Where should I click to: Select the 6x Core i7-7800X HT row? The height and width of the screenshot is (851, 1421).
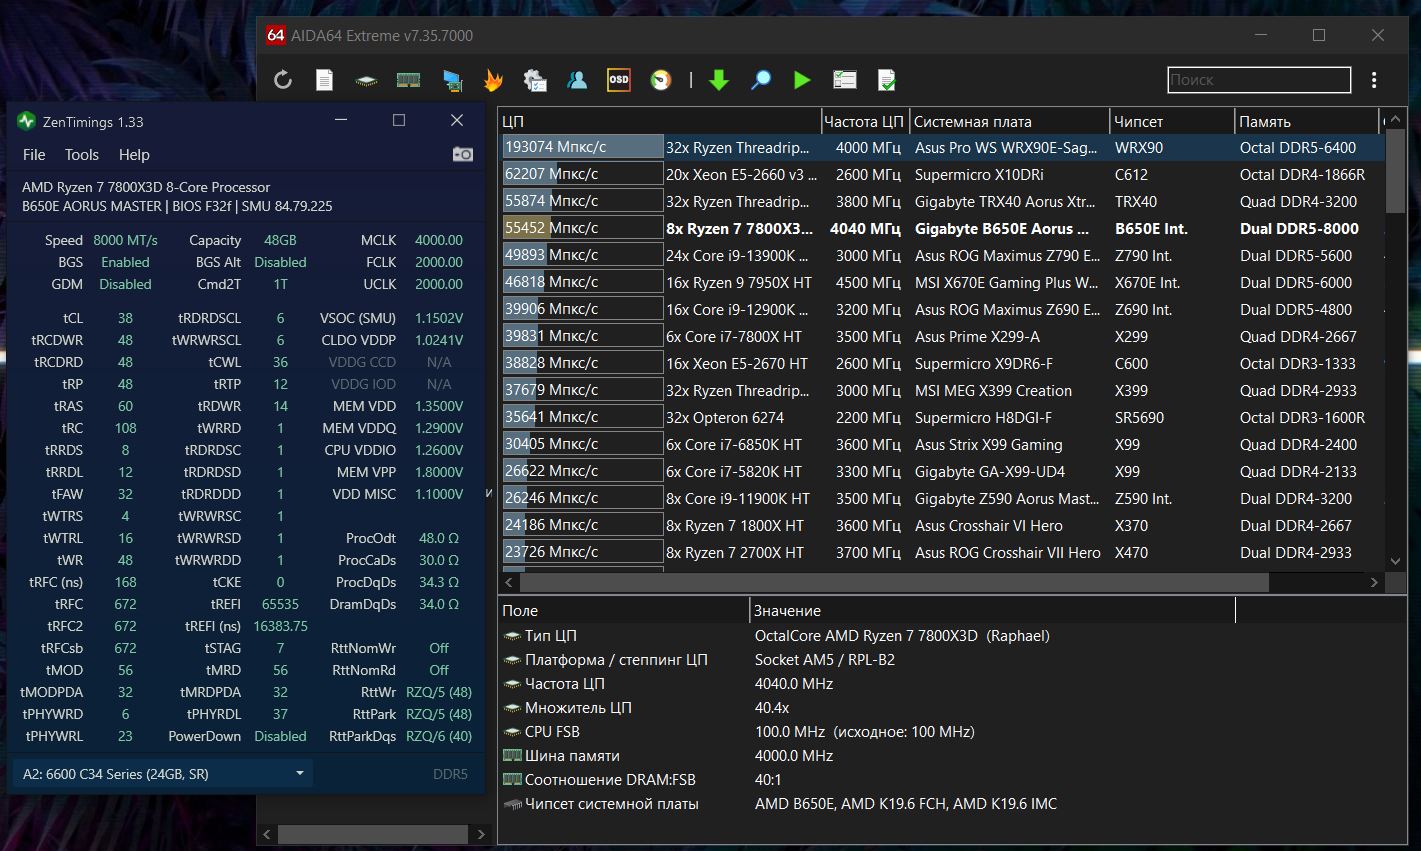click(943, 336)
